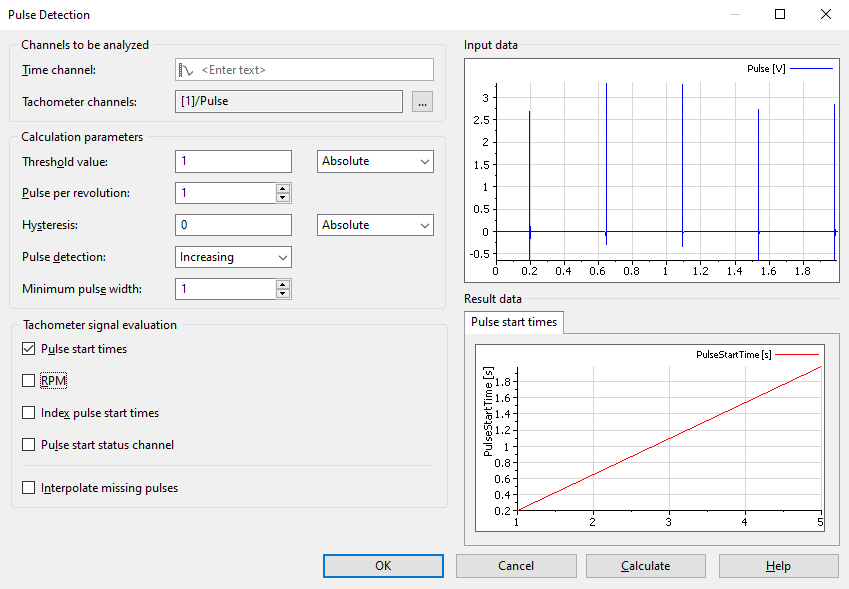Open the Threshold value Absolute dropdown
The image size is (849, 589).
(x=375, y=161)
